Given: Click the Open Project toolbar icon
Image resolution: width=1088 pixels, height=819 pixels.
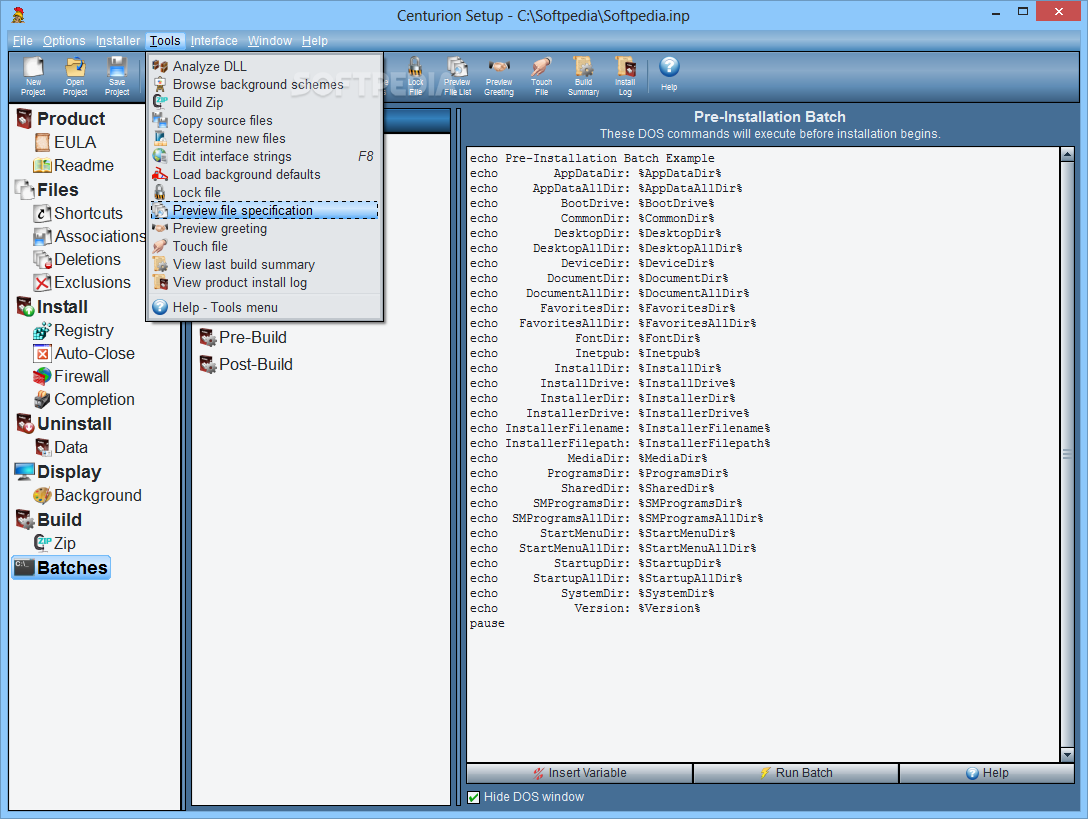Looking at the screenshot, I should (x=75, y=76).
